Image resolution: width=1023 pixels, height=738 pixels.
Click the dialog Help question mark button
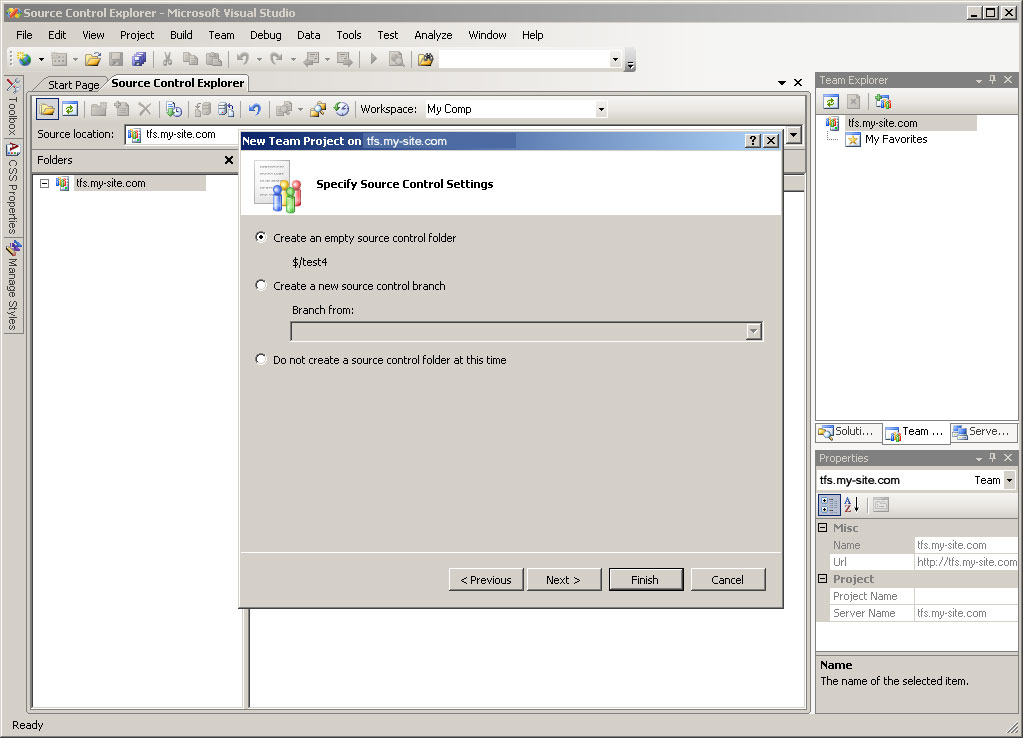click(753, 140)
